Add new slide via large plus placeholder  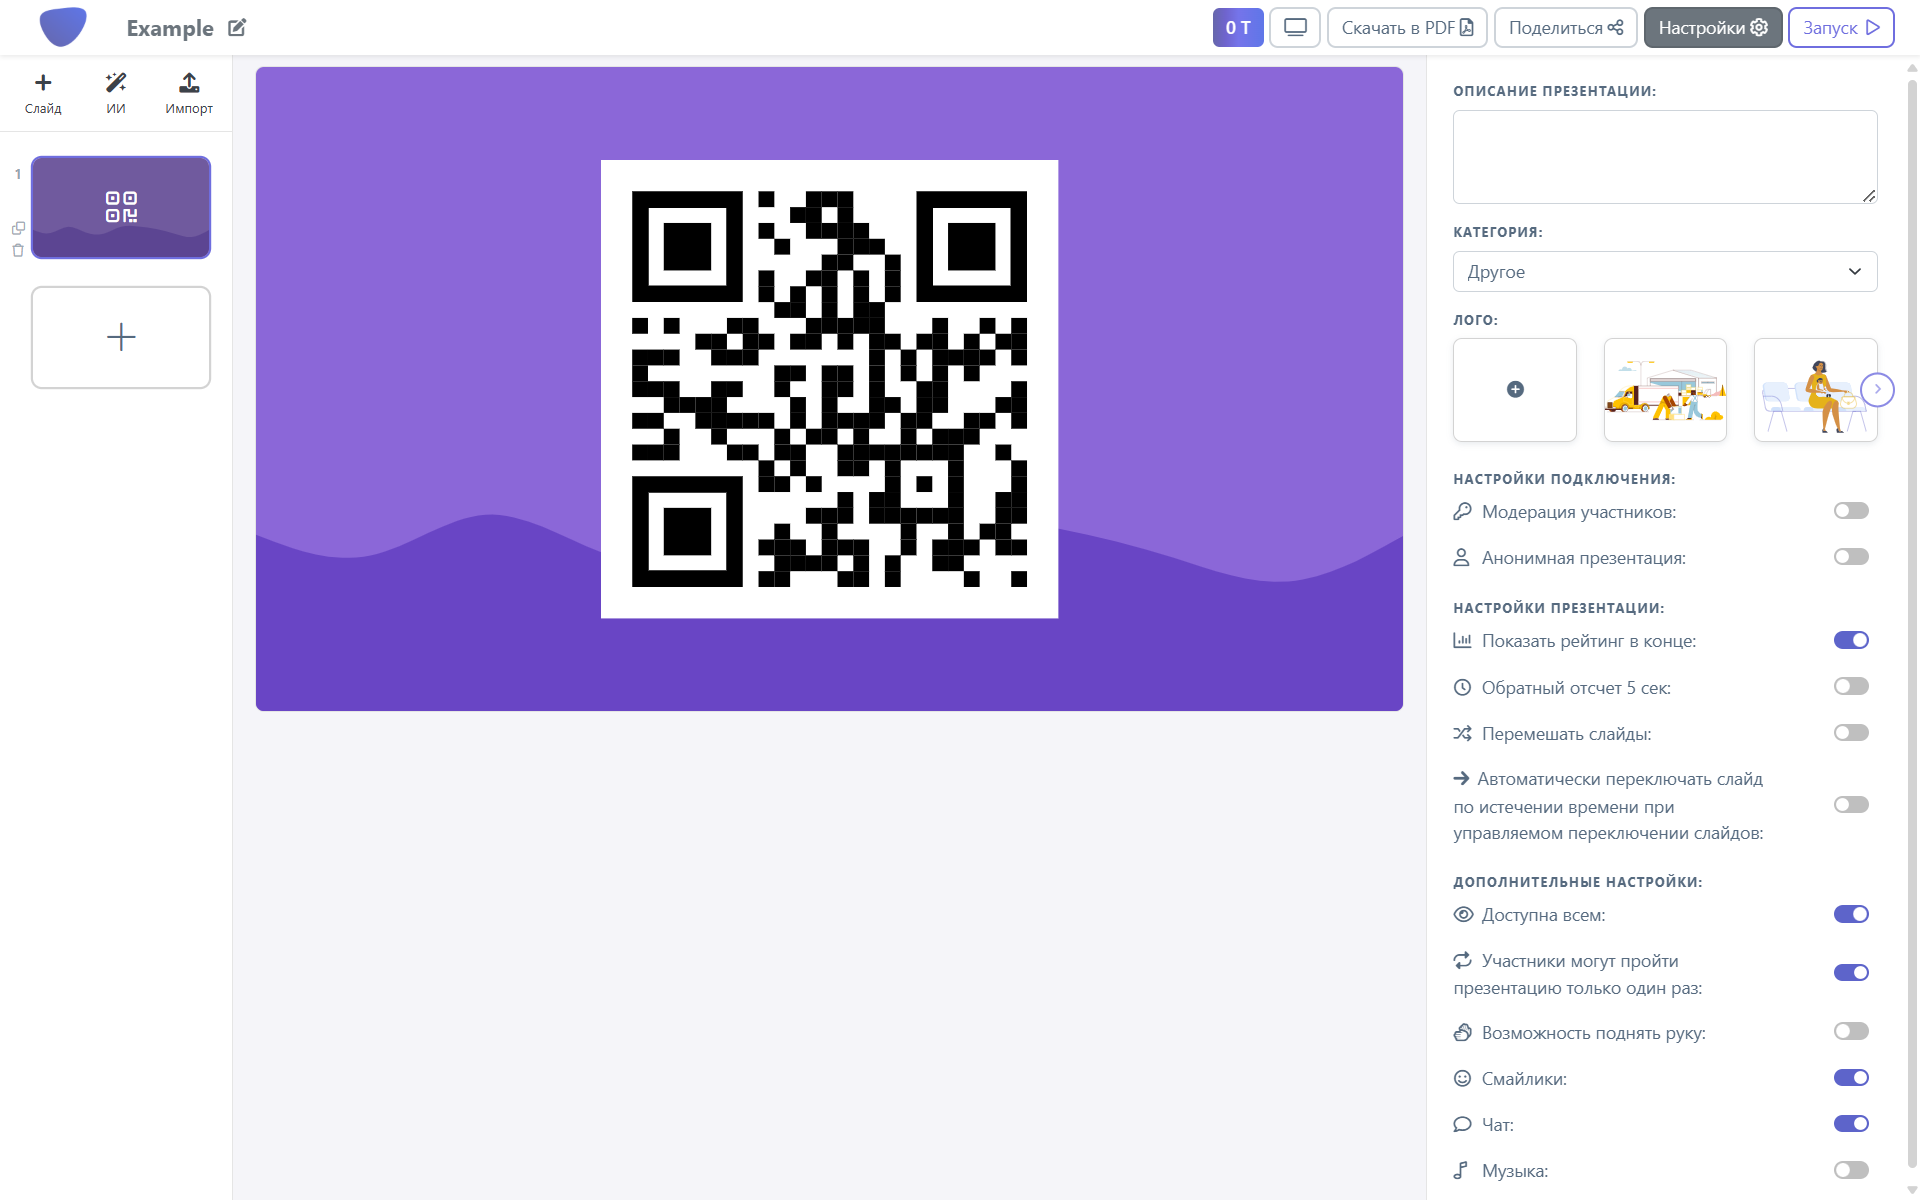pyautogui.click(x=121, y=337)
